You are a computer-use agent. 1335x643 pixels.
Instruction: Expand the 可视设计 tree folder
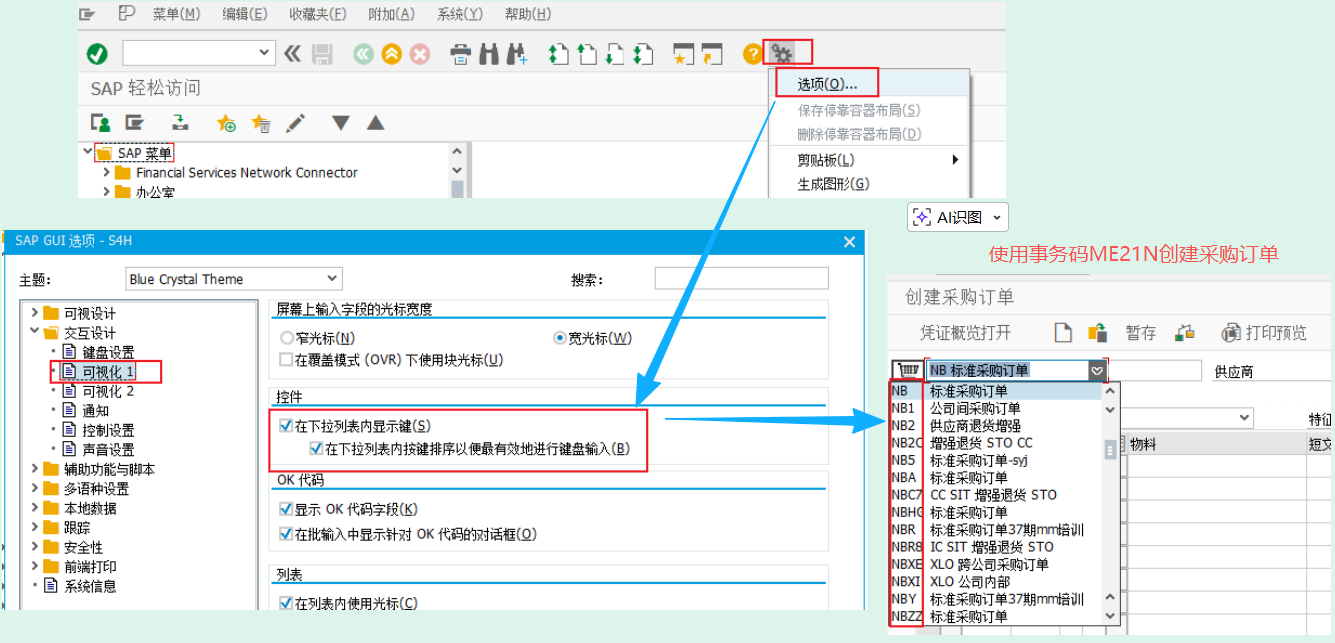click(36, 313)
